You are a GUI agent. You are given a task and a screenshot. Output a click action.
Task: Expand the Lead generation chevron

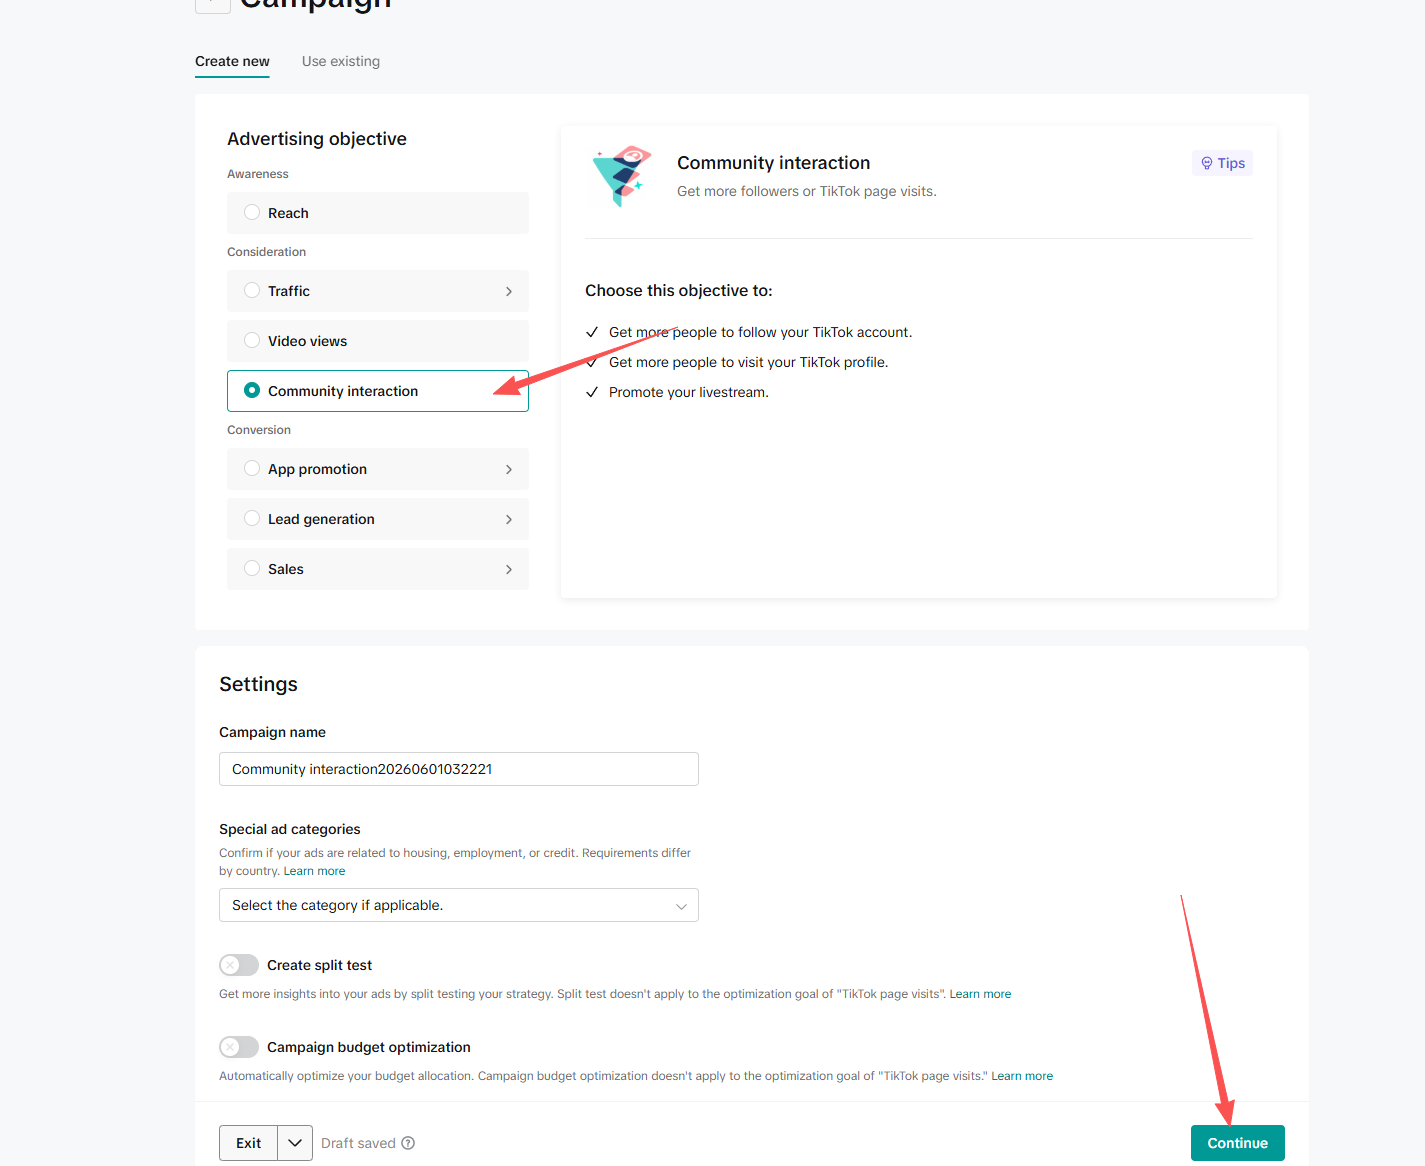(509, 519)
